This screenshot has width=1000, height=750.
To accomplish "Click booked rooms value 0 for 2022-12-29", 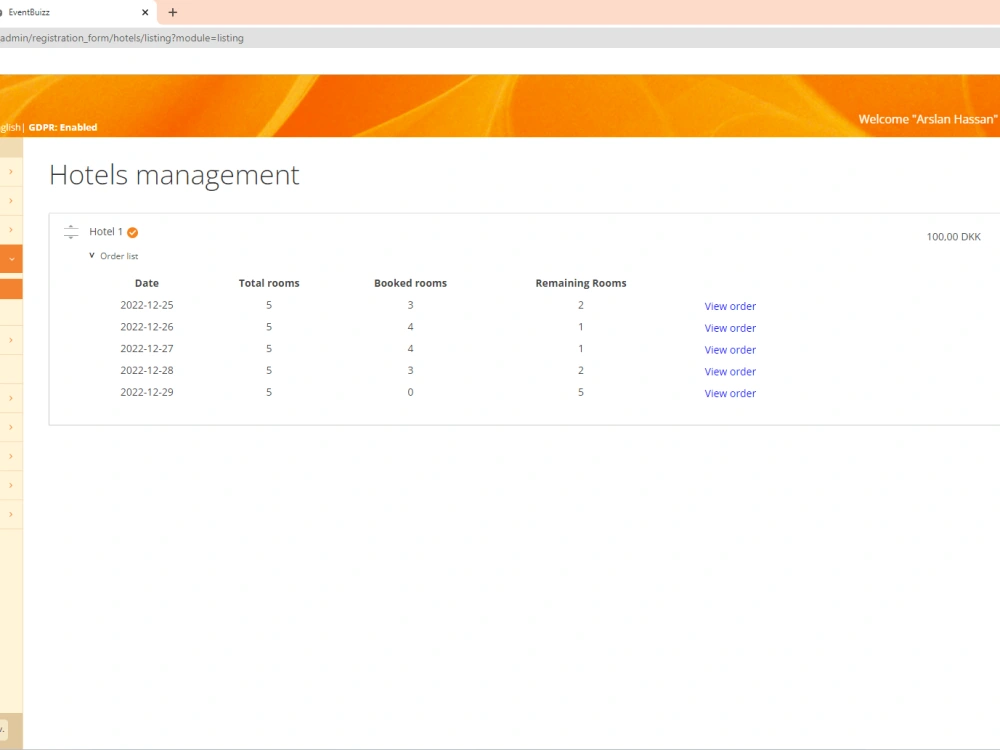I will (410, 392).
